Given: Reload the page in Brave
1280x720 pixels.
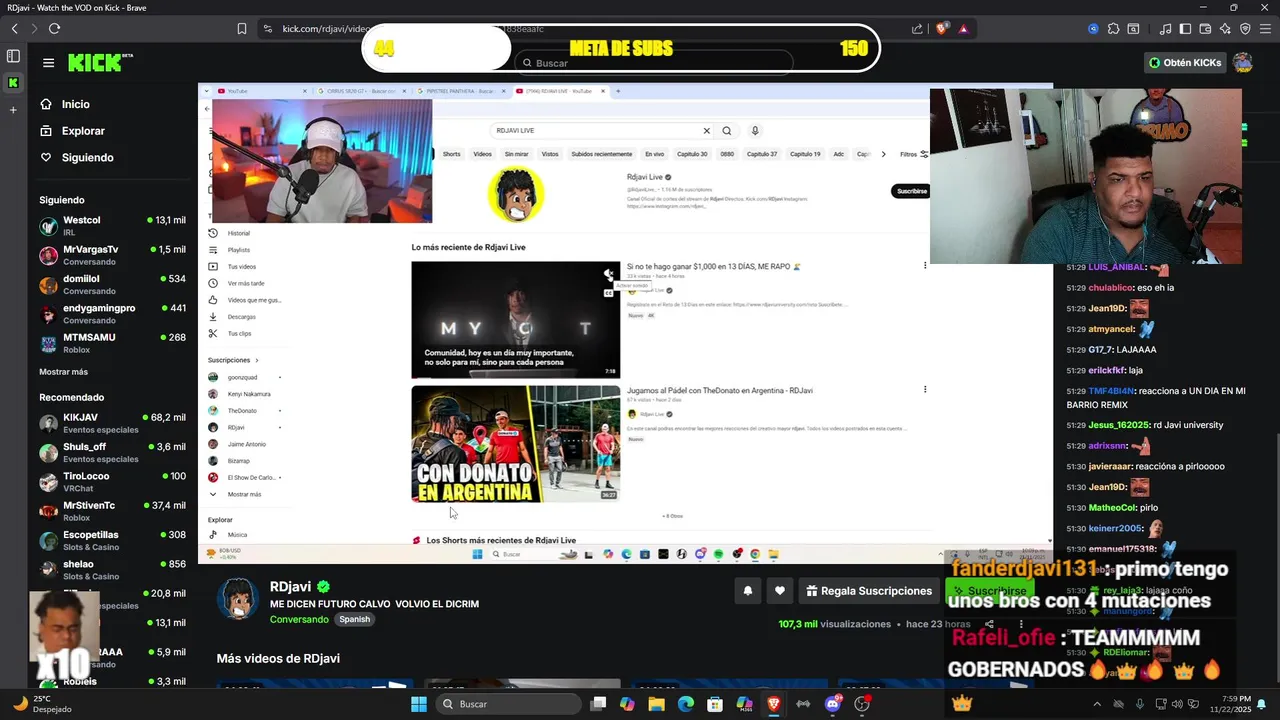Looking at the screenshot, I should (54, 29).
